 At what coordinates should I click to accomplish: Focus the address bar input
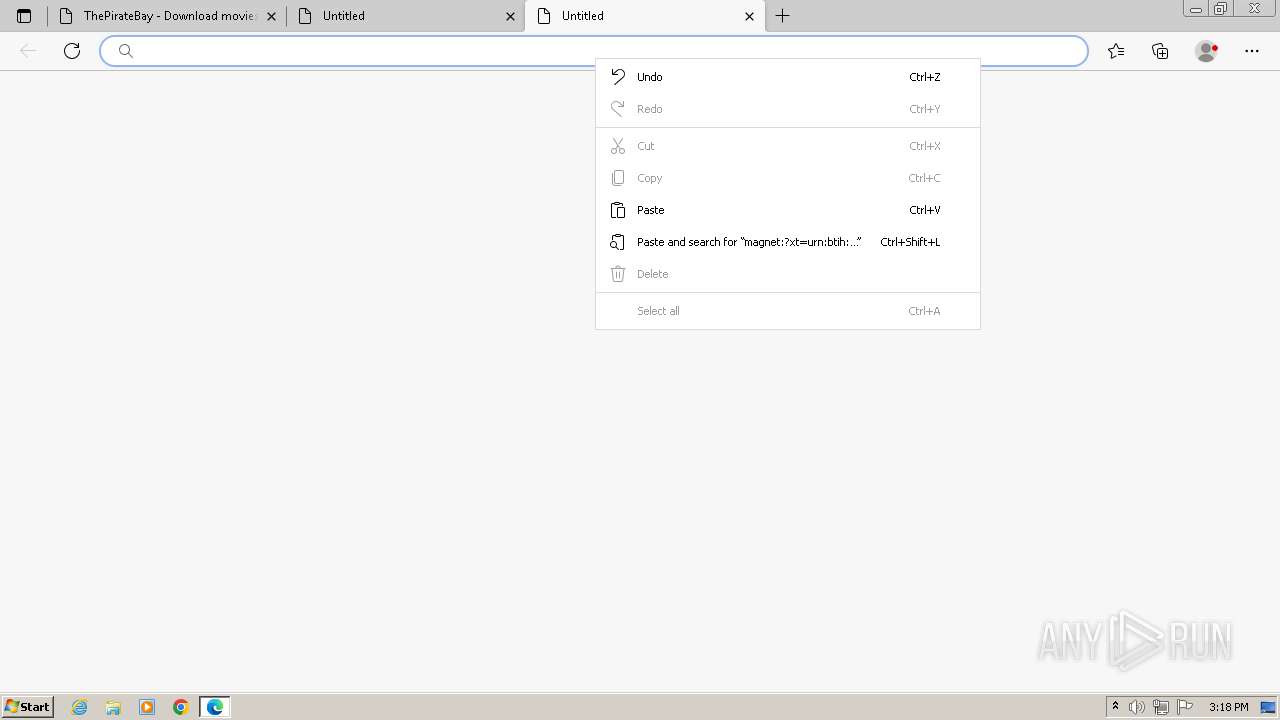point(593,51)
